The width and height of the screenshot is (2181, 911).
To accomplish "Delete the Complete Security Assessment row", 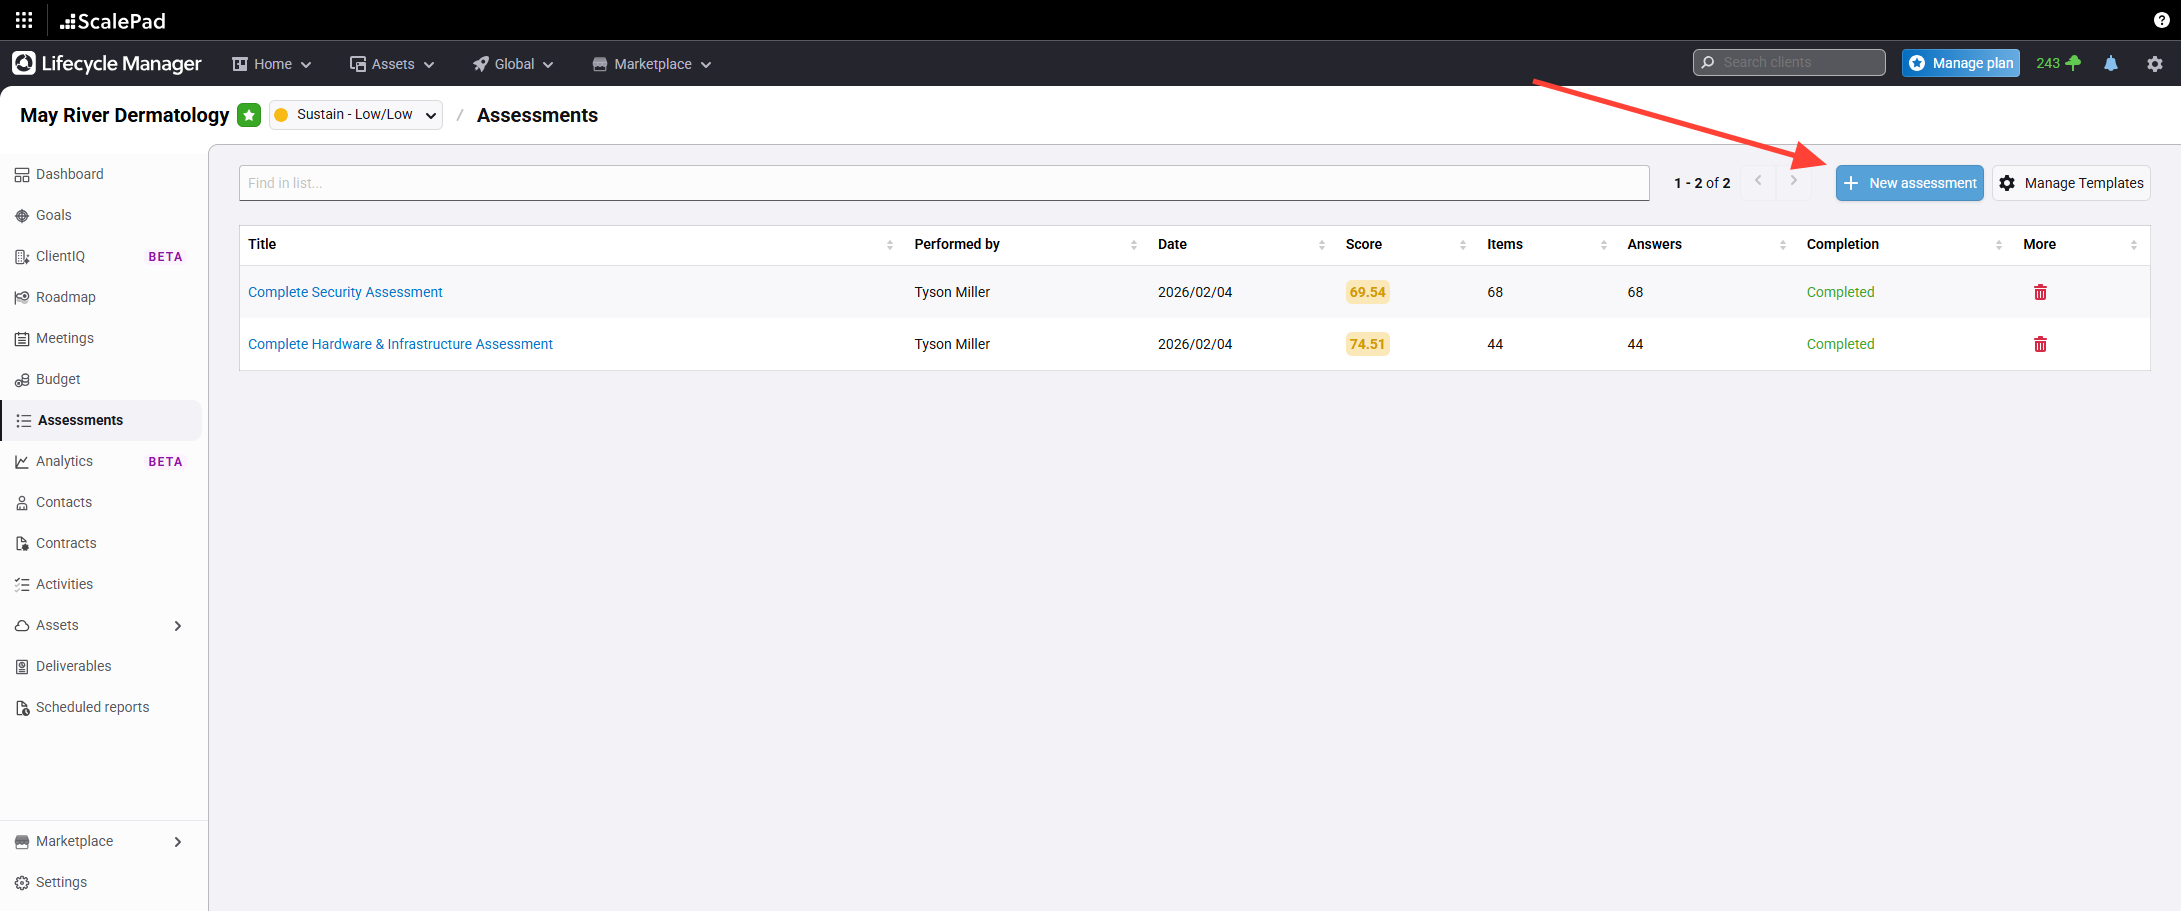I will click(2040, 292).
